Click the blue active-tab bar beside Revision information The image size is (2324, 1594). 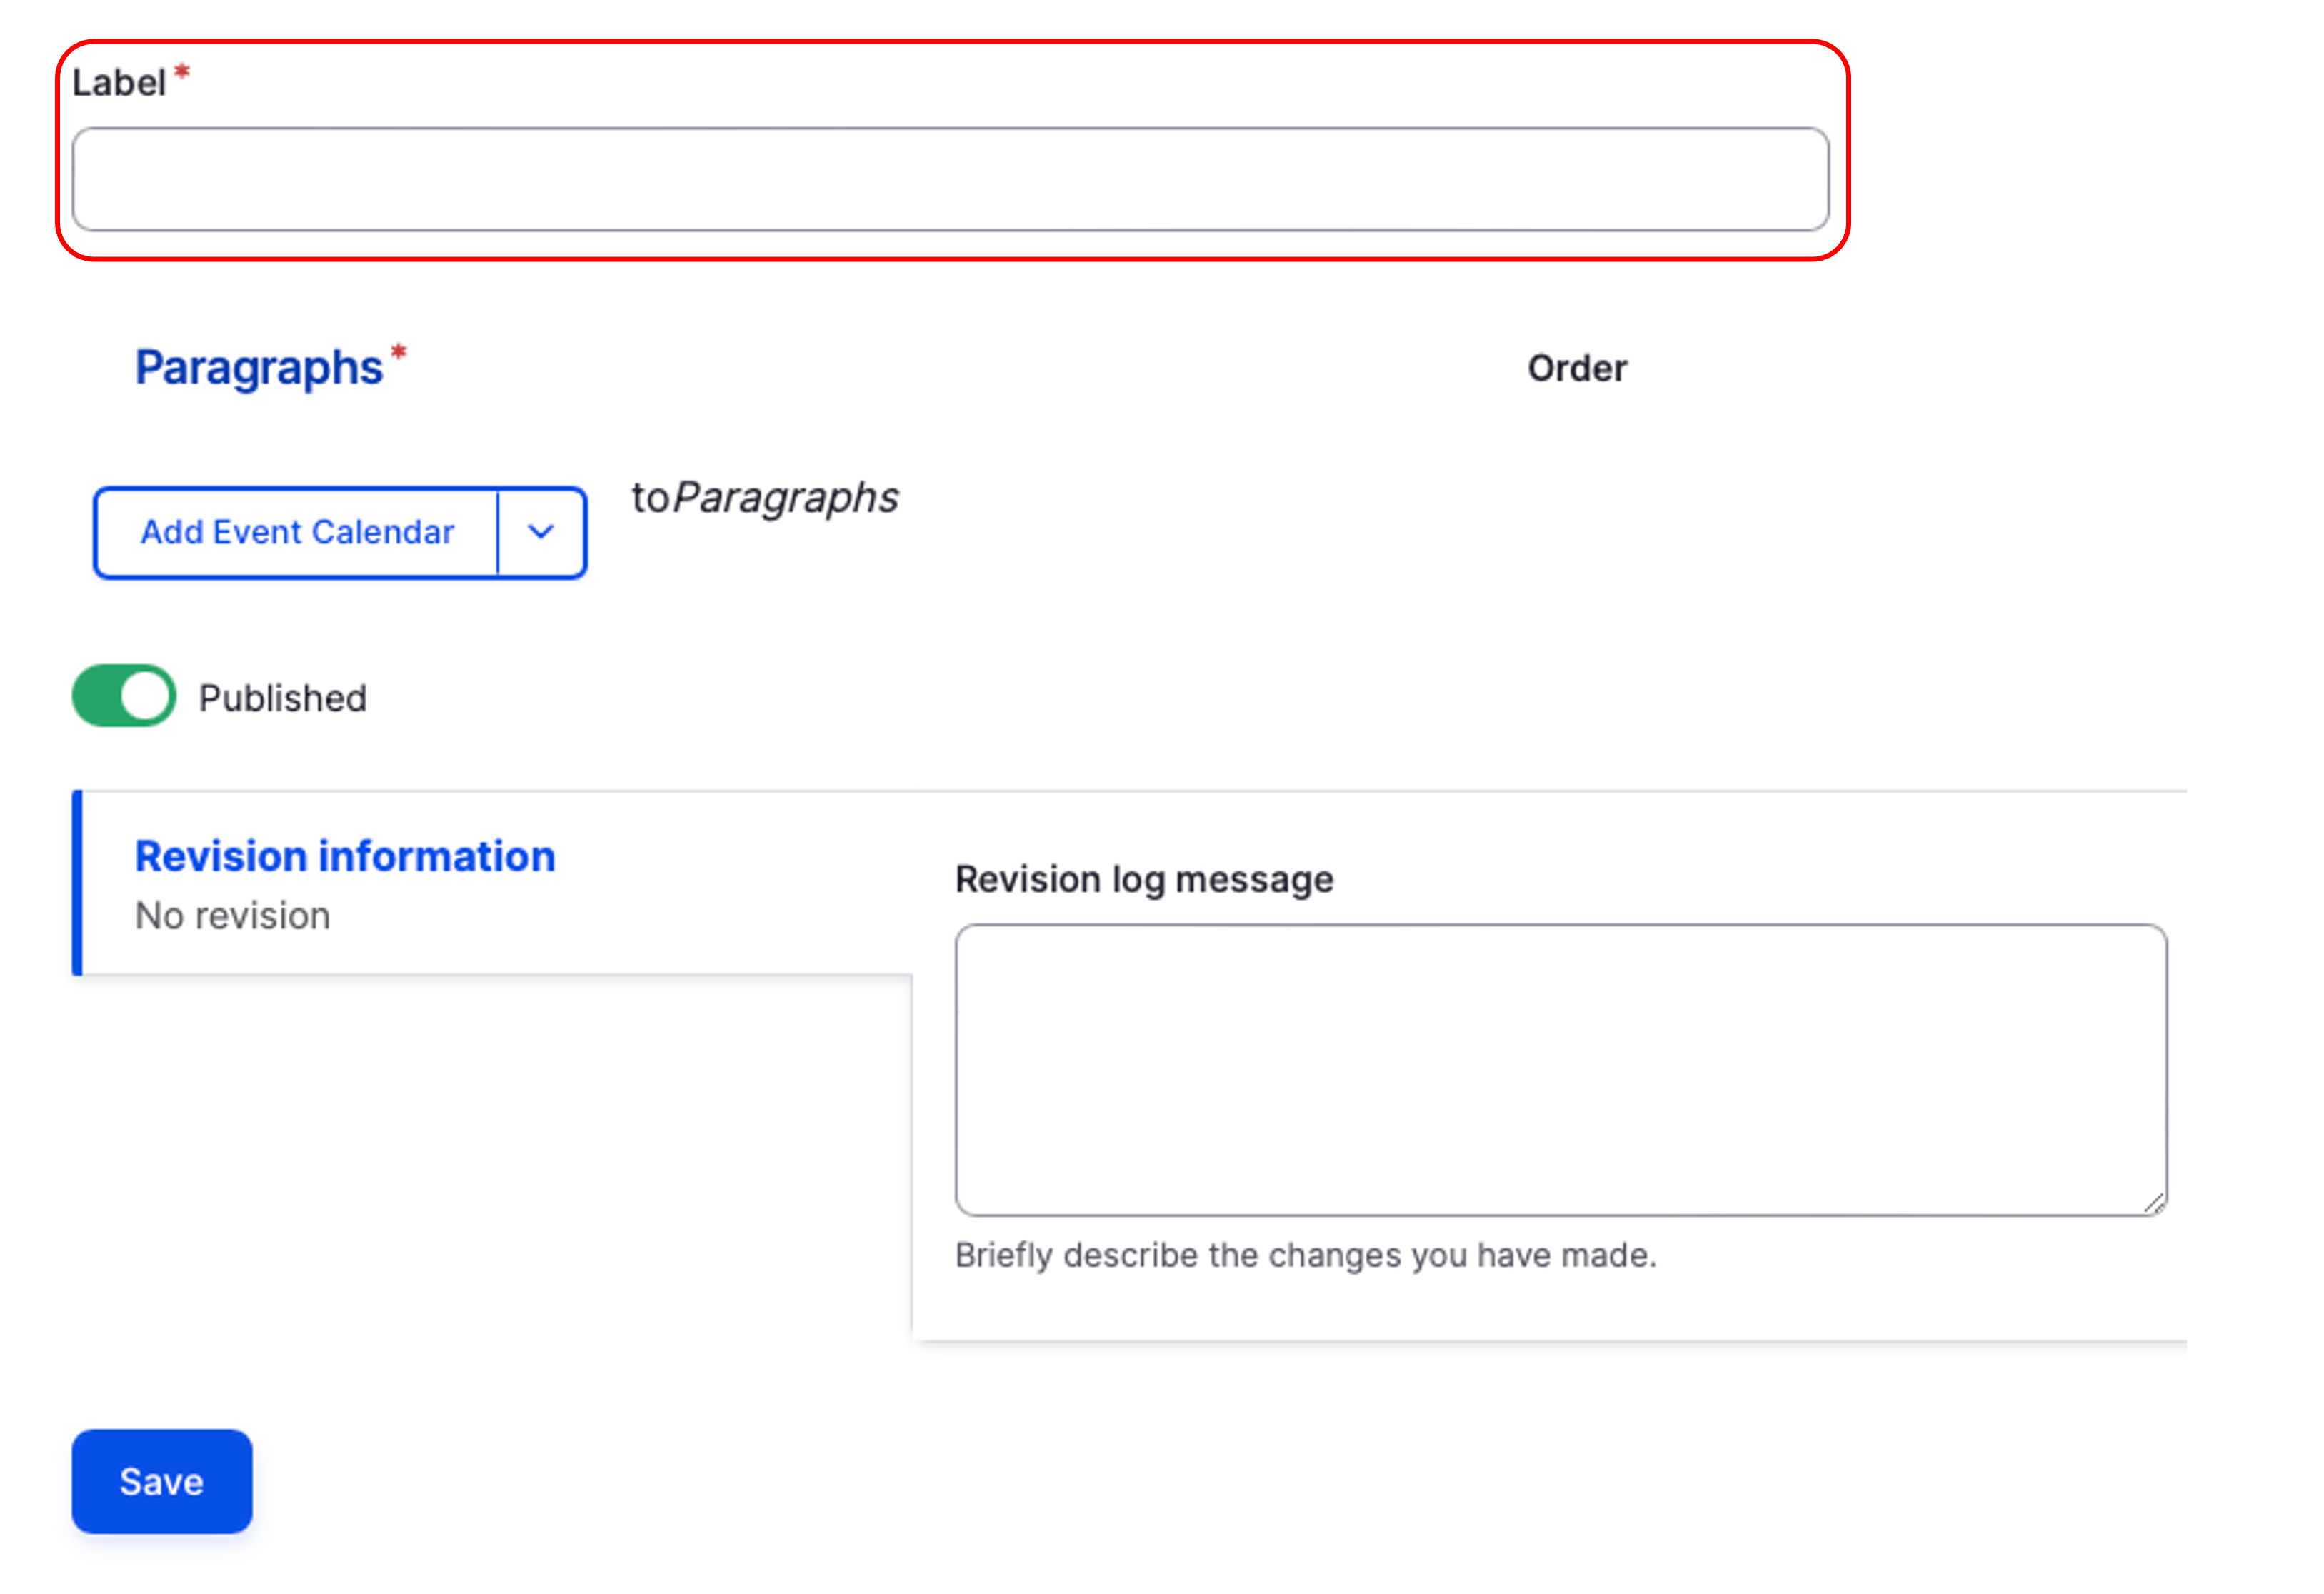point(77,882)
